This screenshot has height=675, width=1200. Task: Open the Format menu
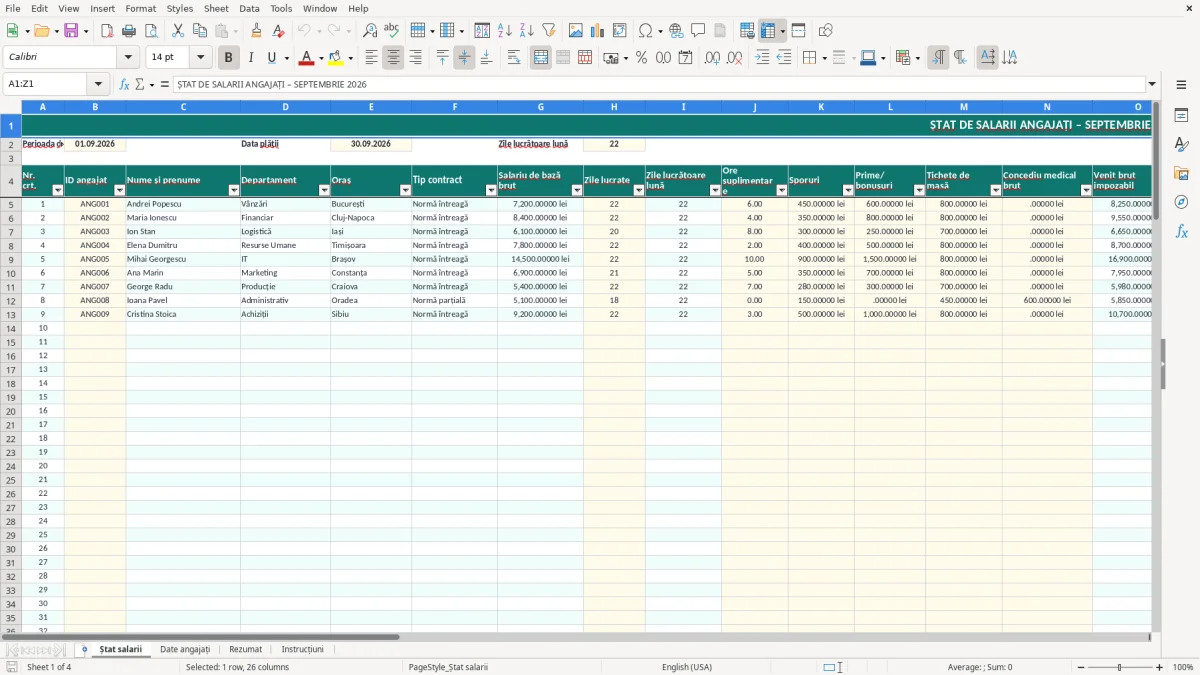point(140,8)
